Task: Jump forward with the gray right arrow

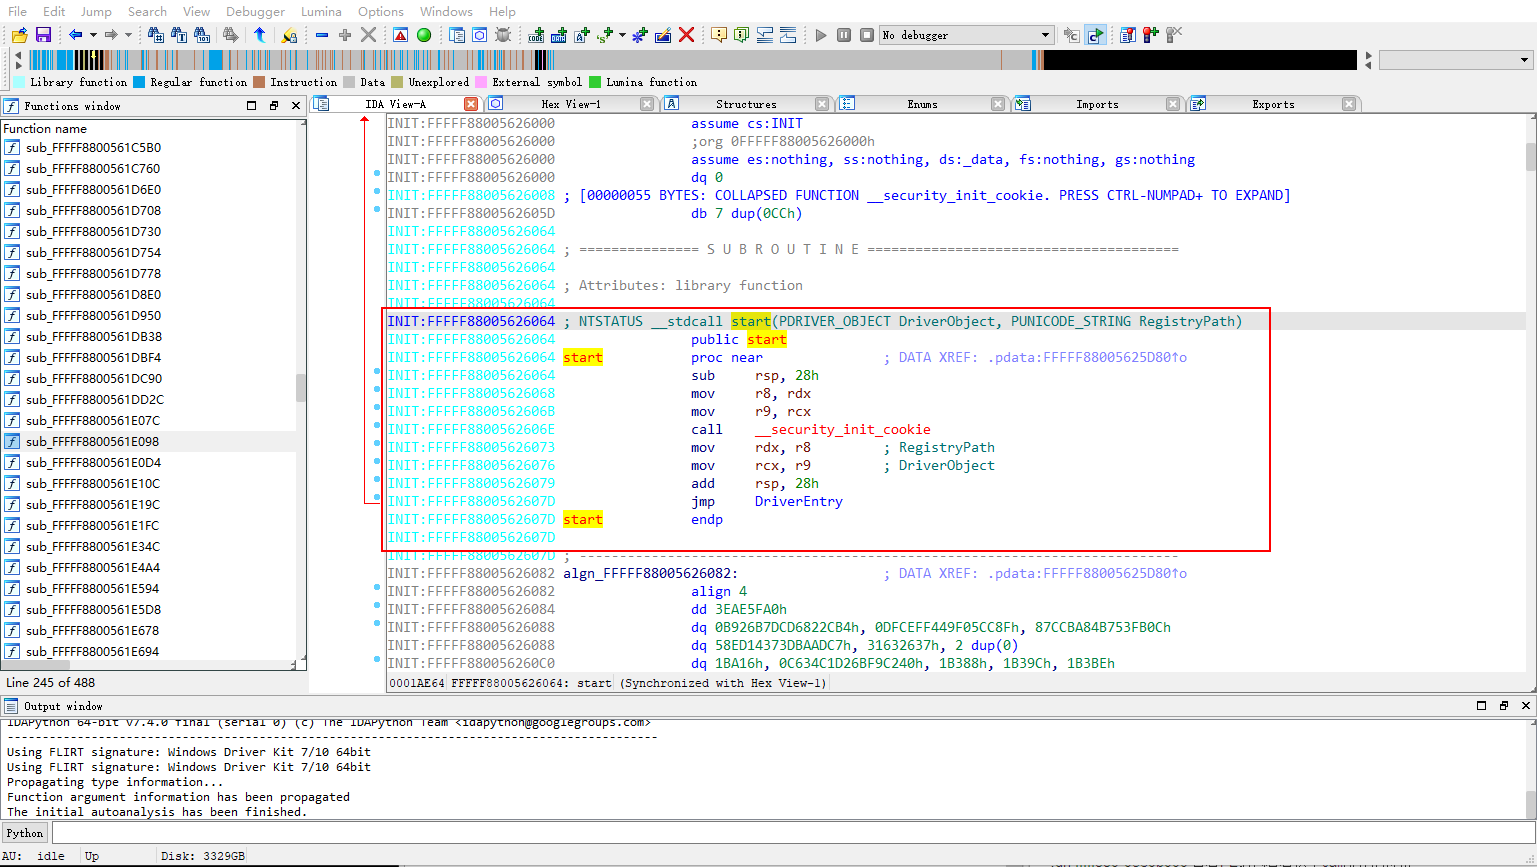Action: (x=110, y=35)
